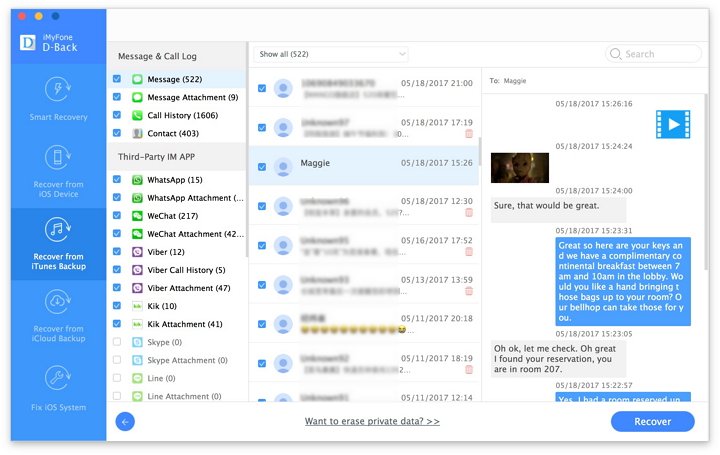
Task: Open the Want to erase private data link
Action: 372,421
